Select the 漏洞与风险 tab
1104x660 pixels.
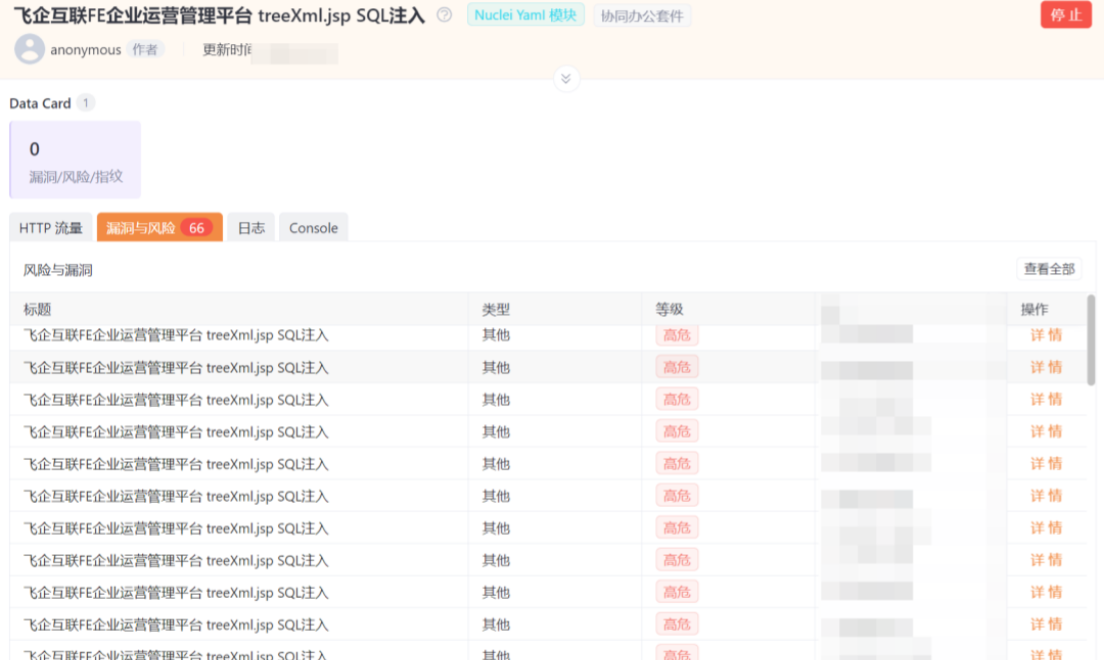[x=160, y=228]
